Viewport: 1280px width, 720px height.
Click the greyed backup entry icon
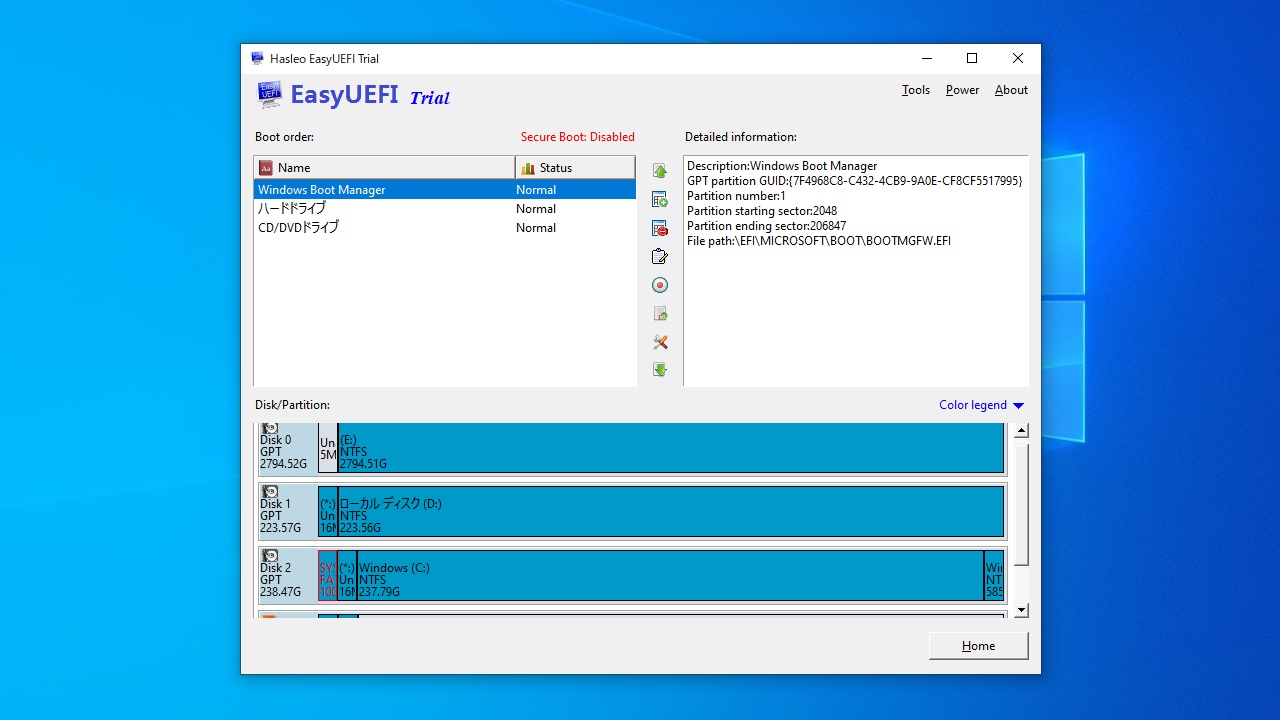pyautogui.click(x=659, y=314)
